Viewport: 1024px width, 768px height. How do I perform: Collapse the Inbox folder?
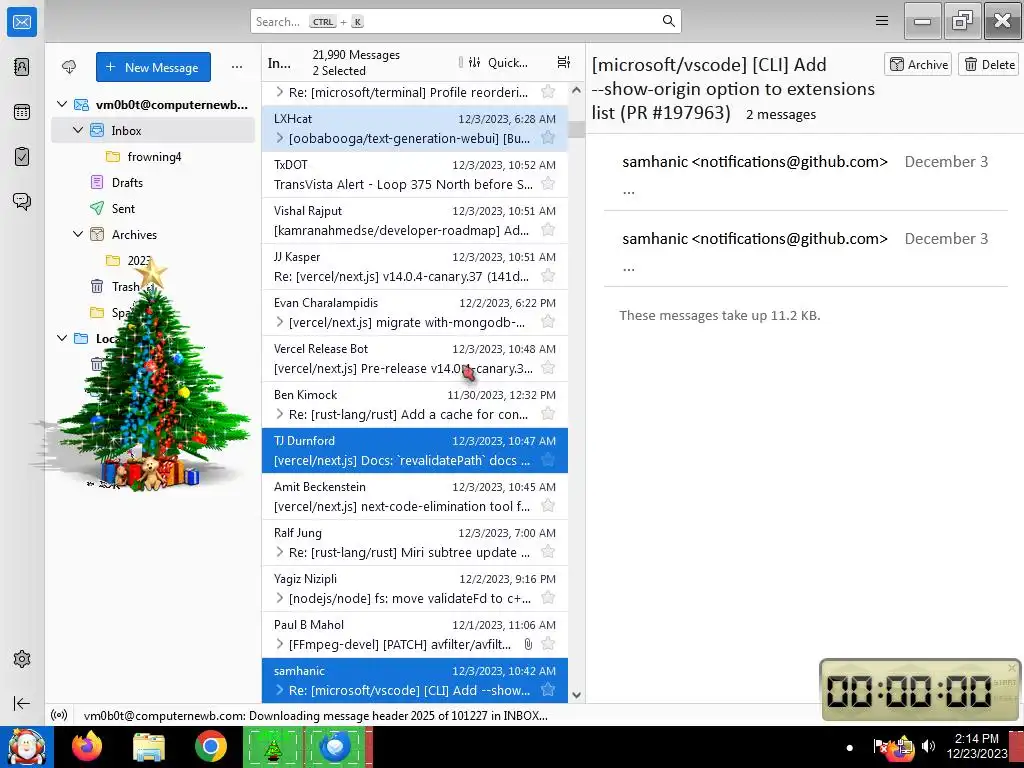pyautogui.click(x=78, y=130)
